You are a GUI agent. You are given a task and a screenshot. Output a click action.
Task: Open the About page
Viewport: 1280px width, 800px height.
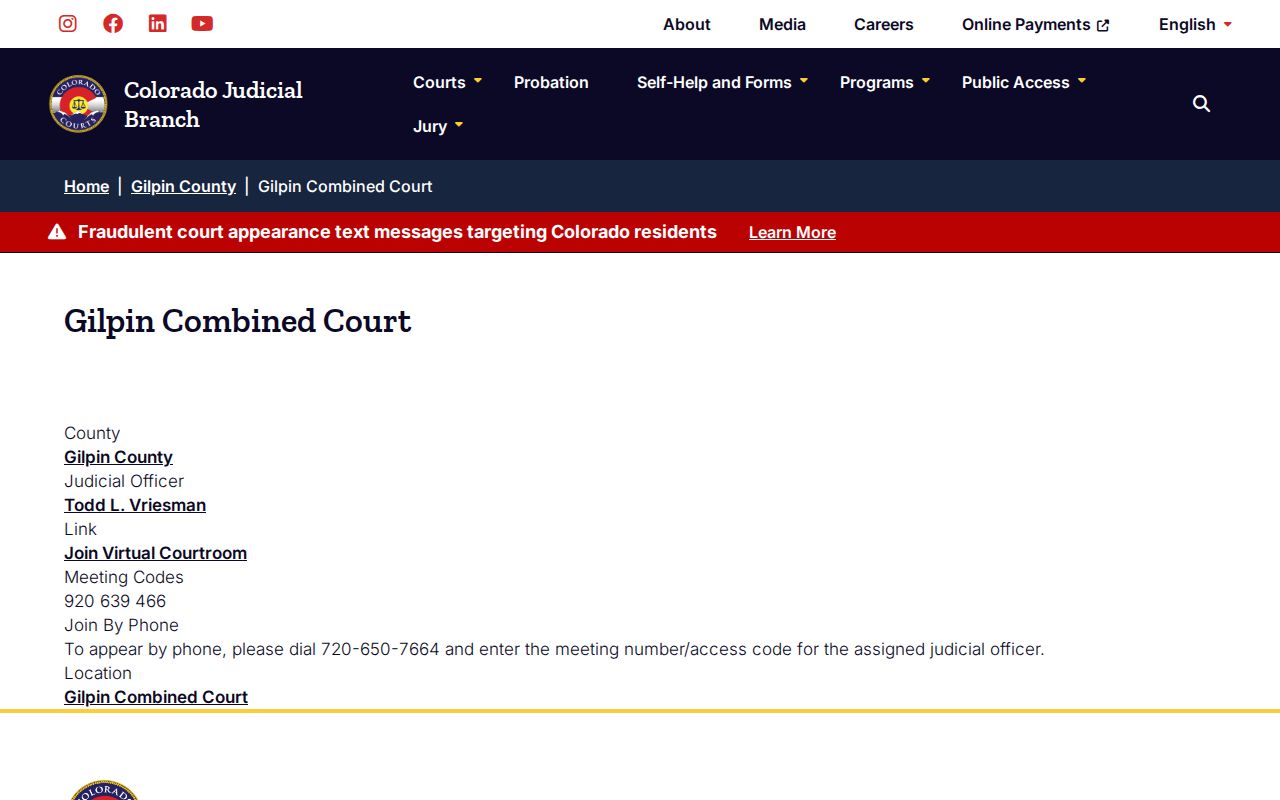point(687,24)
